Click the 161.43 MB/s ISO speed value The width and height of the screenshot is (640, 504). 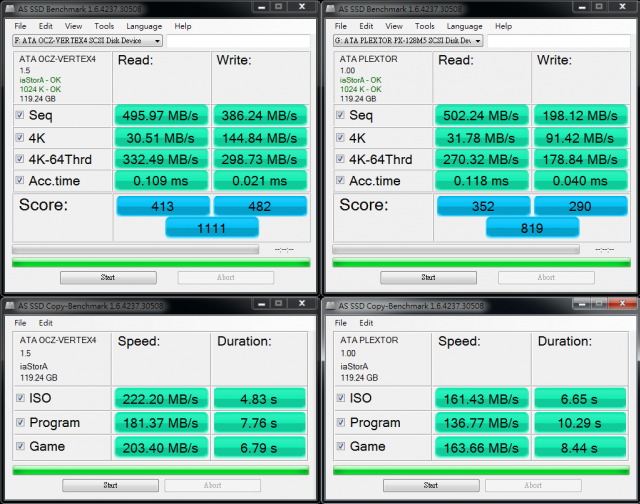(x=482, y=398)
